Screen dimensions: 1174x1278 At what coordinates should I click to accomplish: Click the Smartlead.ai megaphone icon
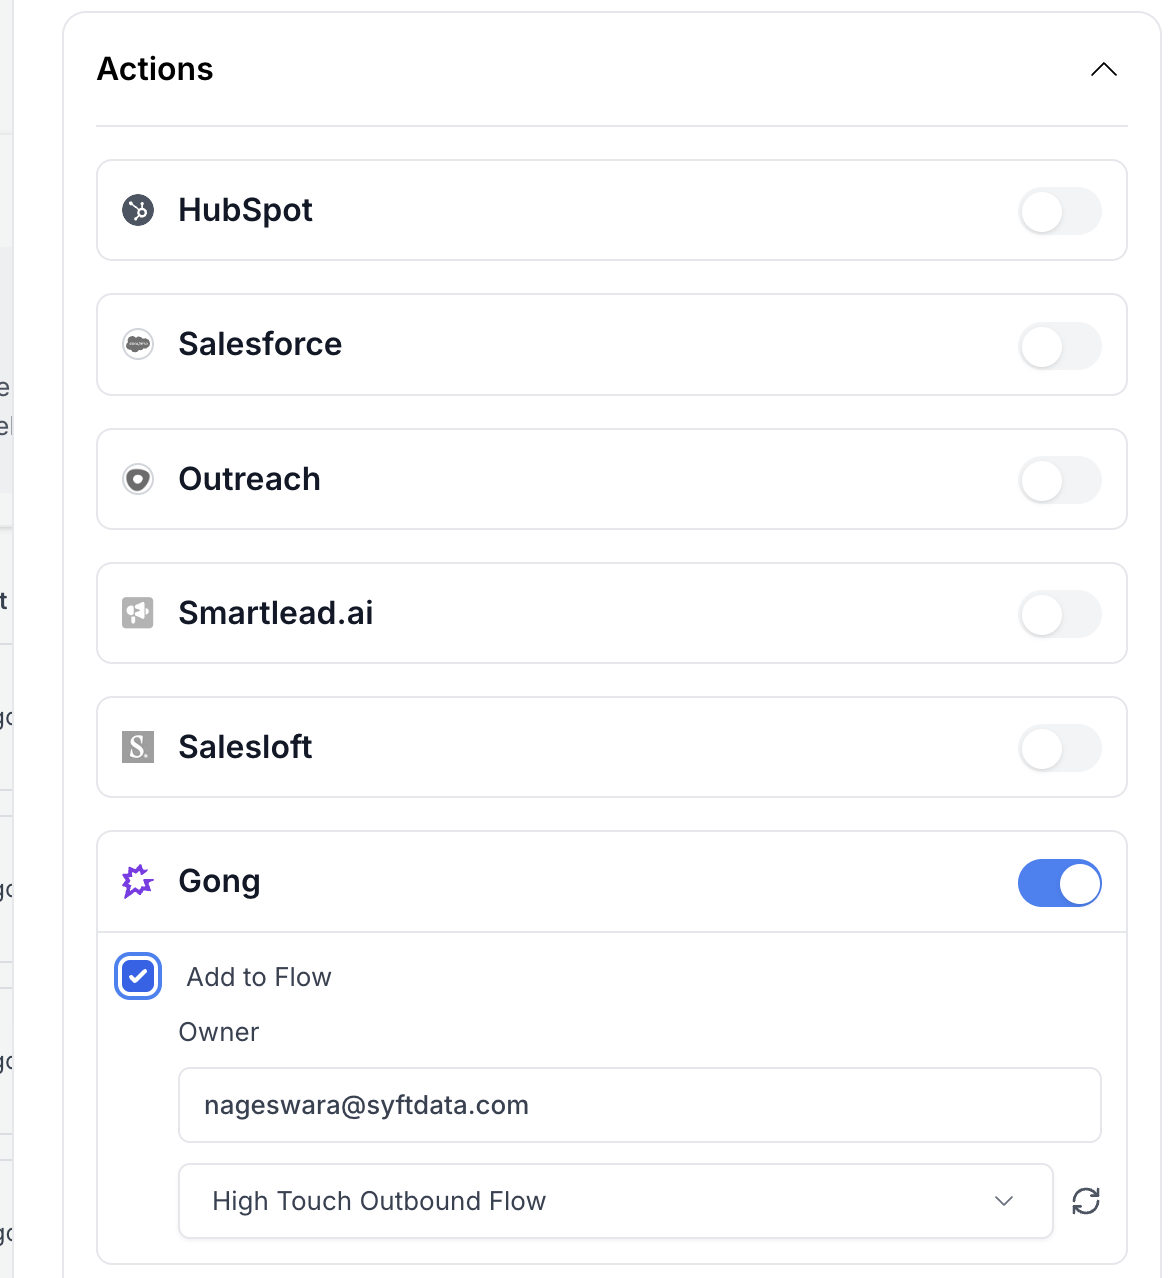pos(138,613)
